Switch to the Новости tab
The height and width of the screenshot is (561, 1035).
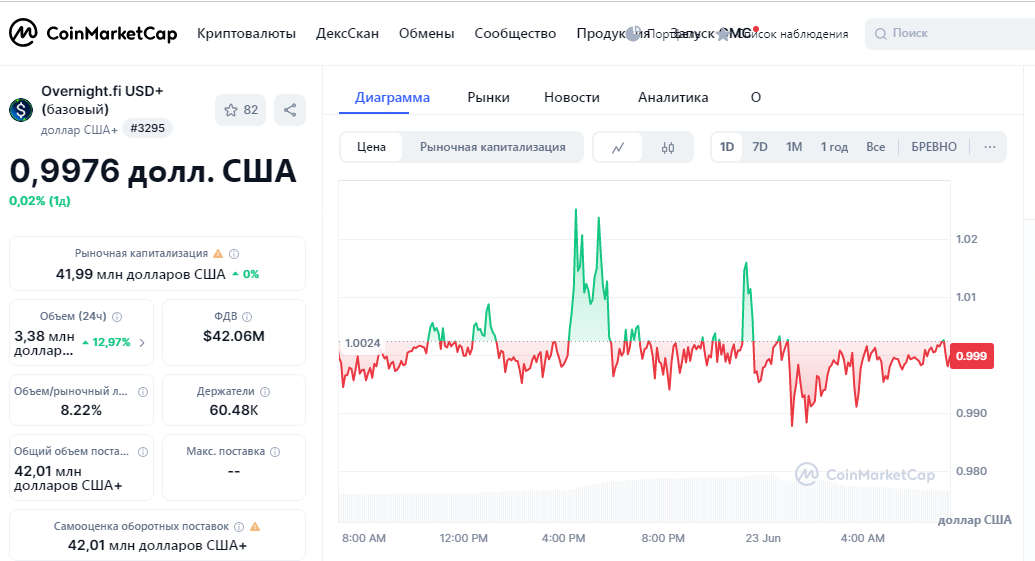[572, 98]
